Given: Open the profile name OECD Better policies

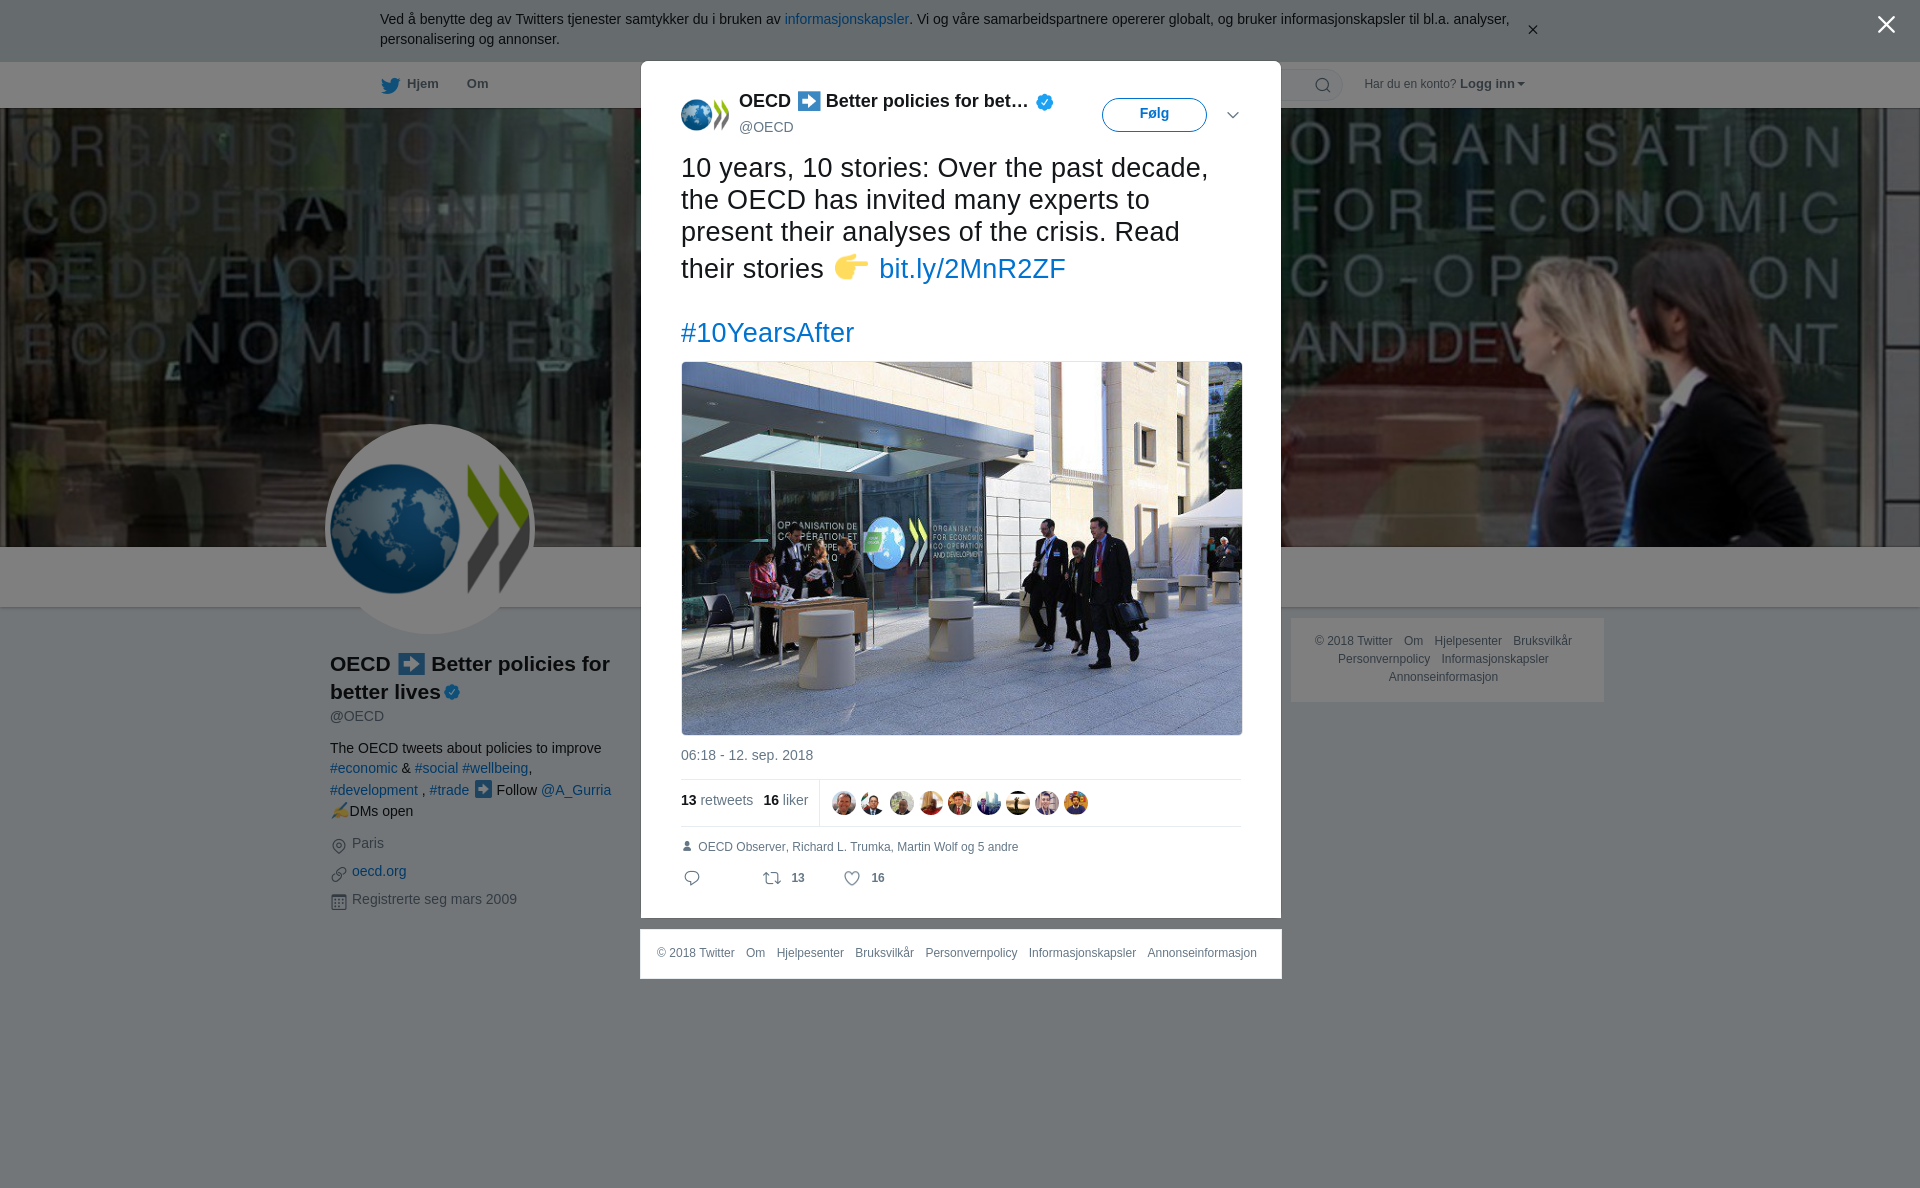Looking at the screenshot, I should [x=470, y=678].
